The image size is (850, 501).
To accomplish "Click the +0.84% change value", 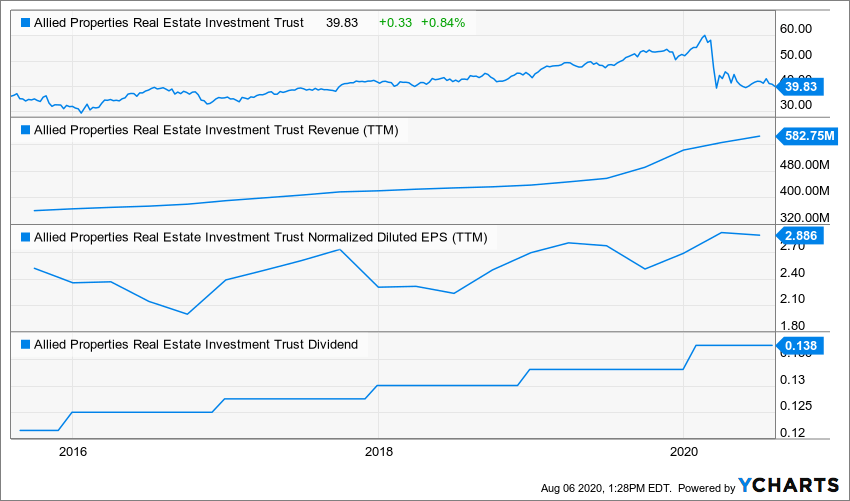I will tap(443, 23).
